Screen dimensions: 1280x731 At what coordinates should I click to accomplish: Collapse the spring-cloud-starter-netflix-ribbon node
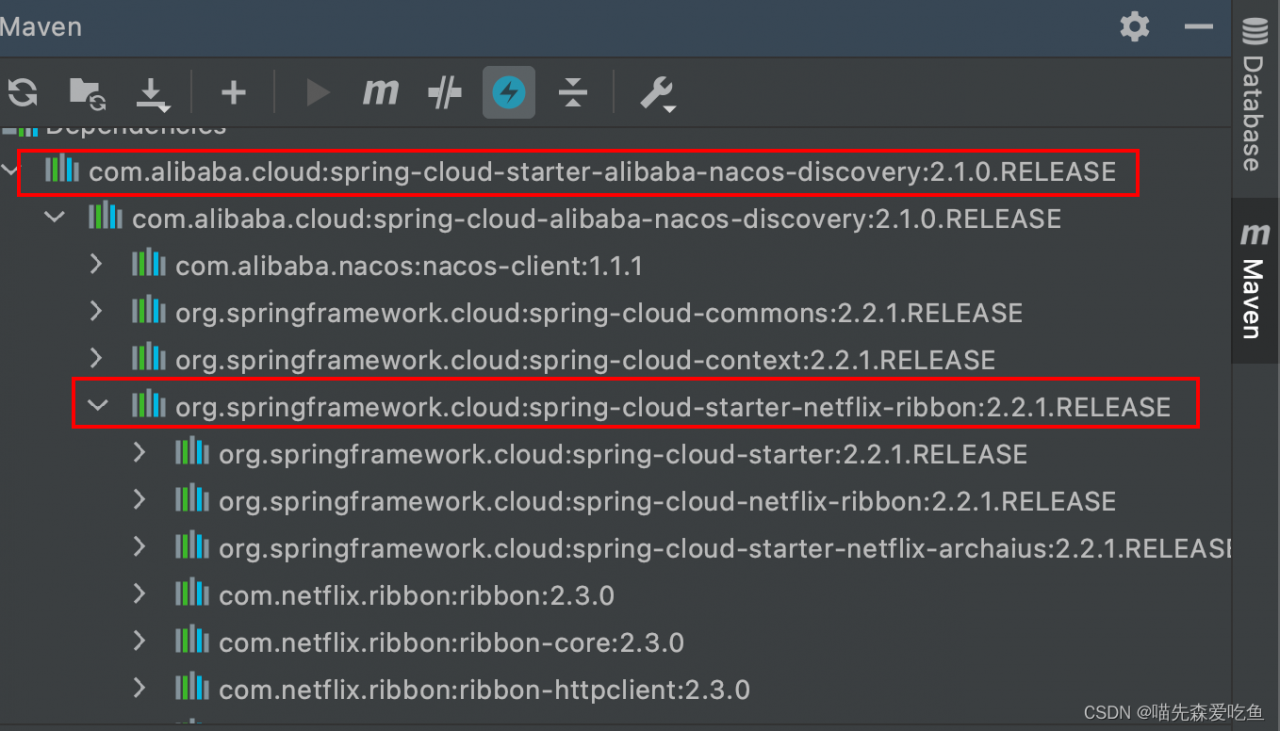click(97, 406)
